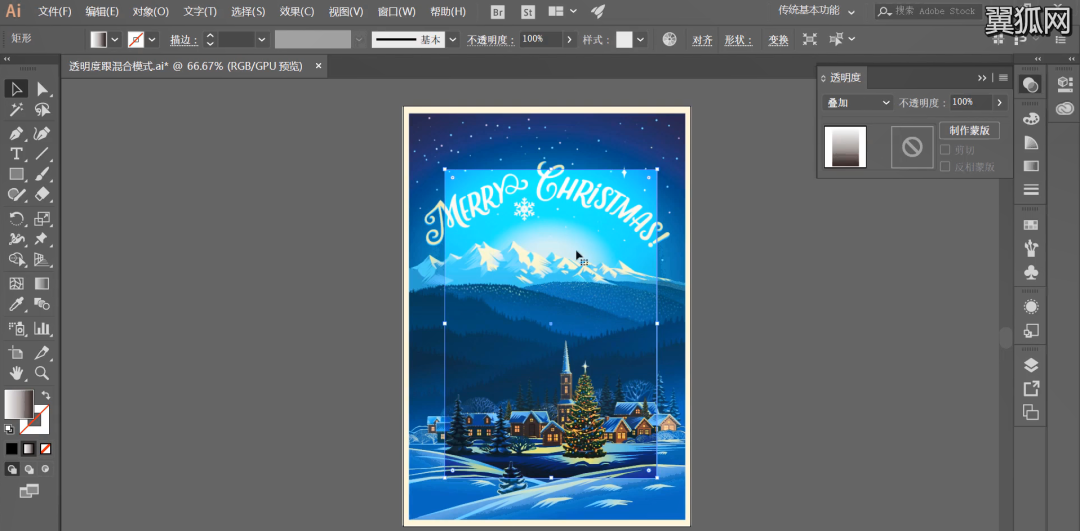This screenshot has height=531, width=1080.
Task: Select the Direct Selection tool
Action: coord(42,88)
